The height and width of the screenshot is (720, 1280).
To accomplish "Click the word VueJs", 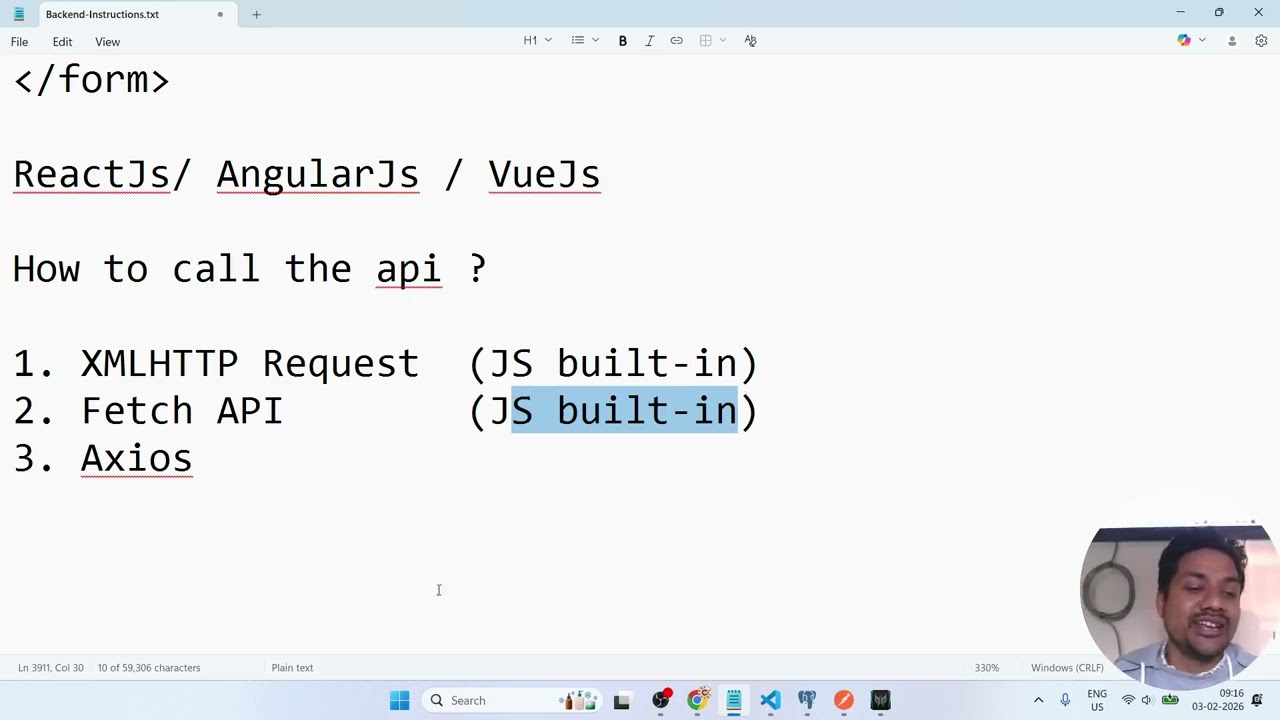I will pos(544,174).
